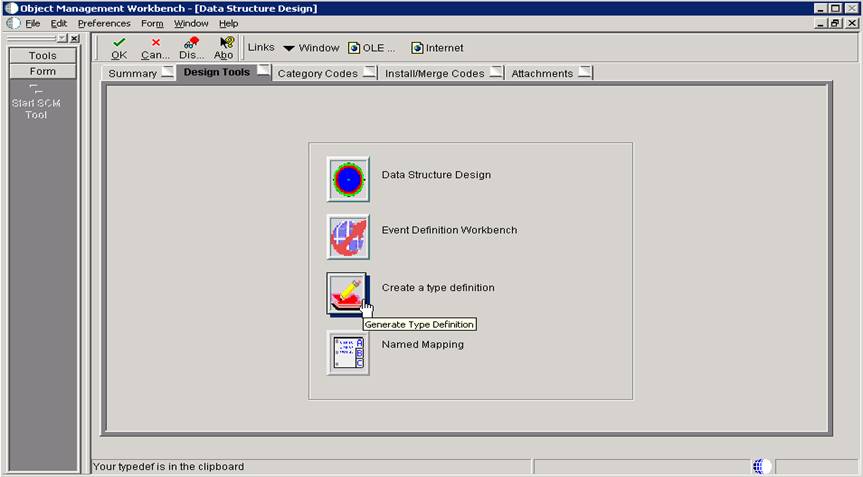Open the File menu
Screen dimensions: 863x477
pos(32,24)
